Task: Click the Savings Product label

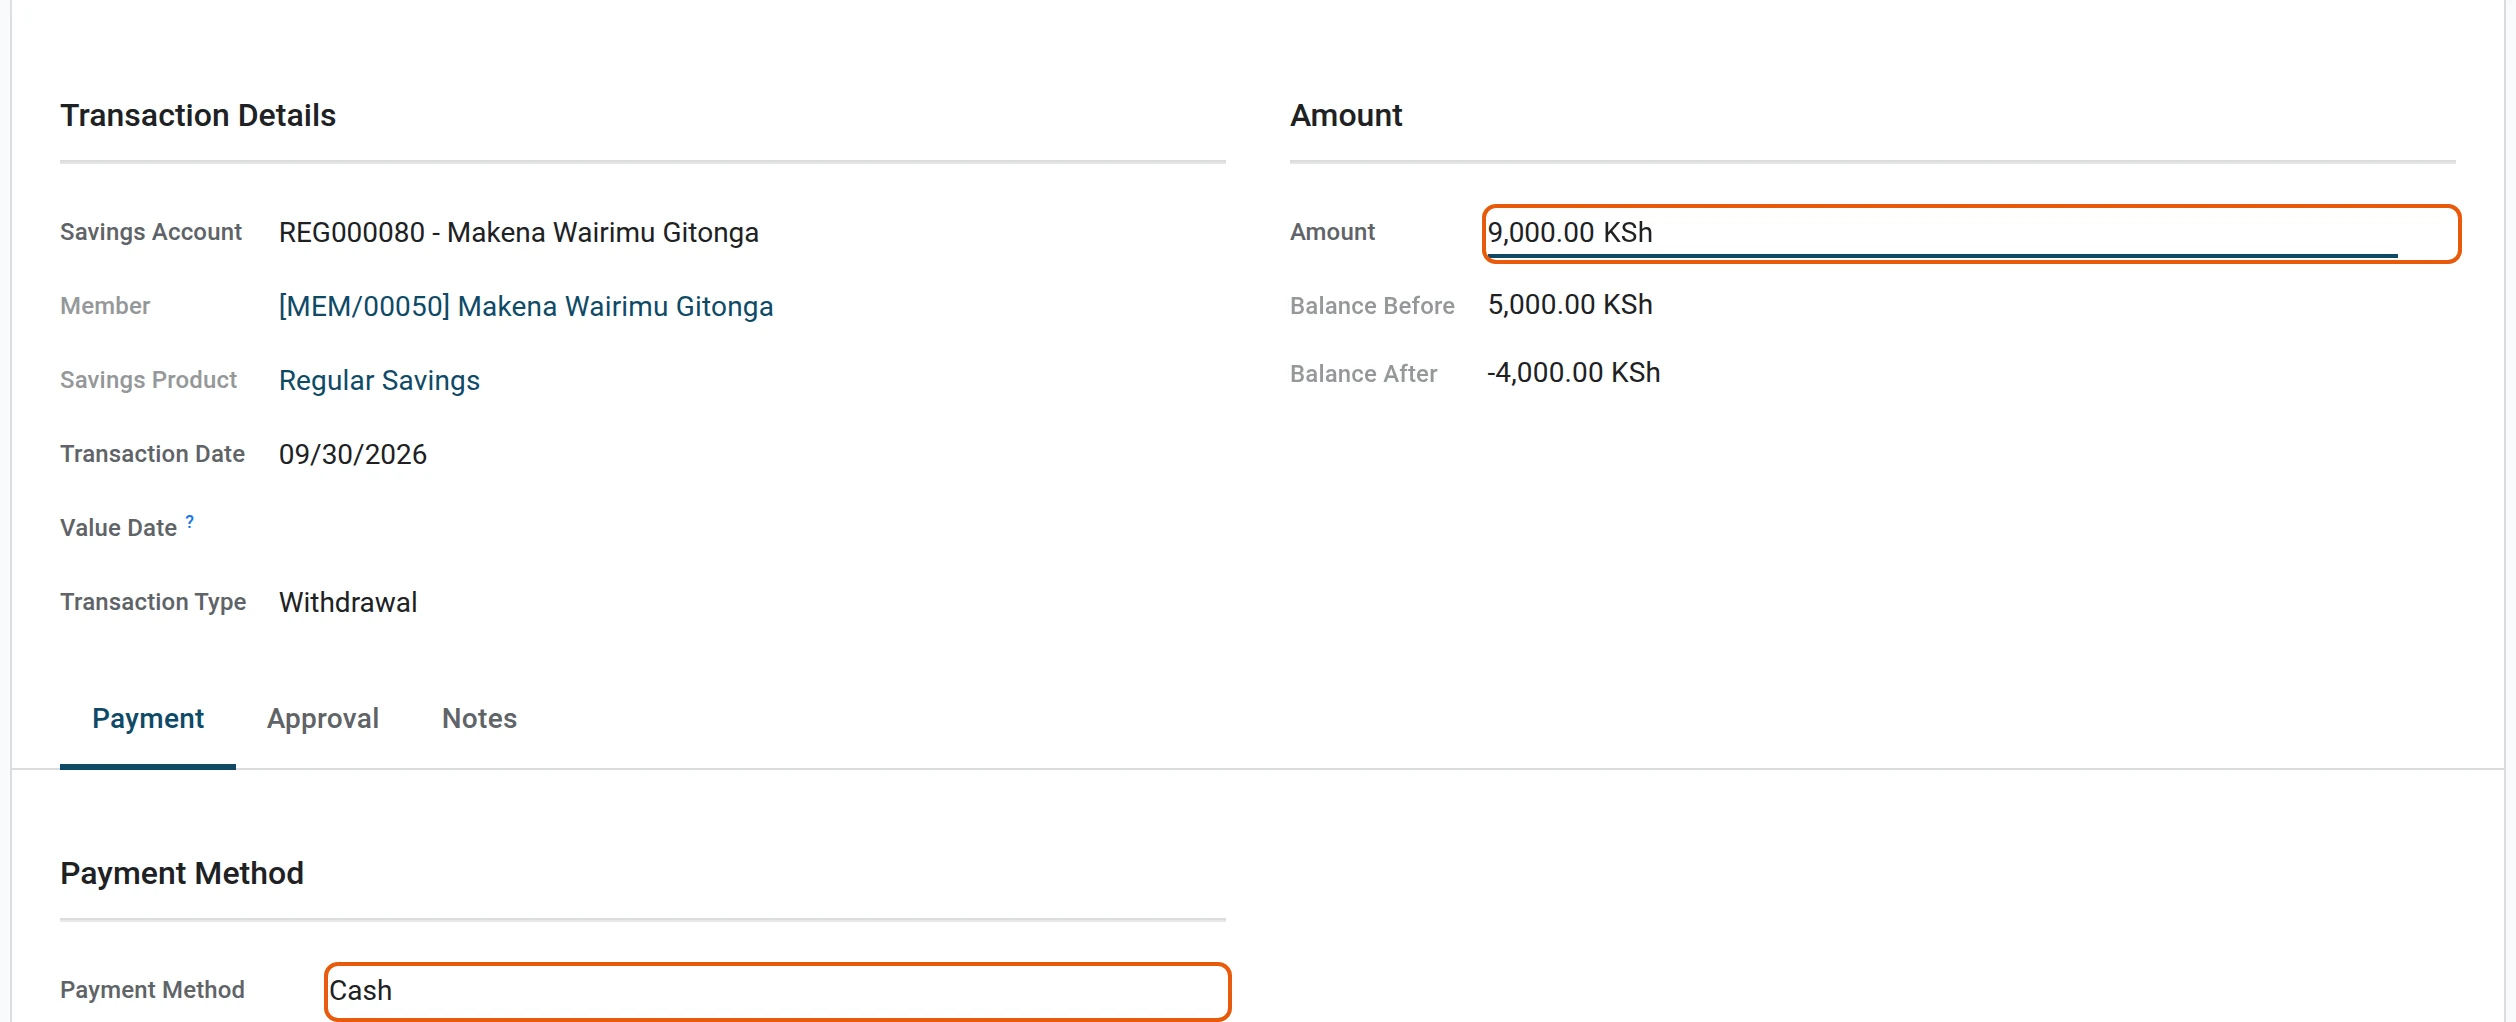Action: (149, 380)
